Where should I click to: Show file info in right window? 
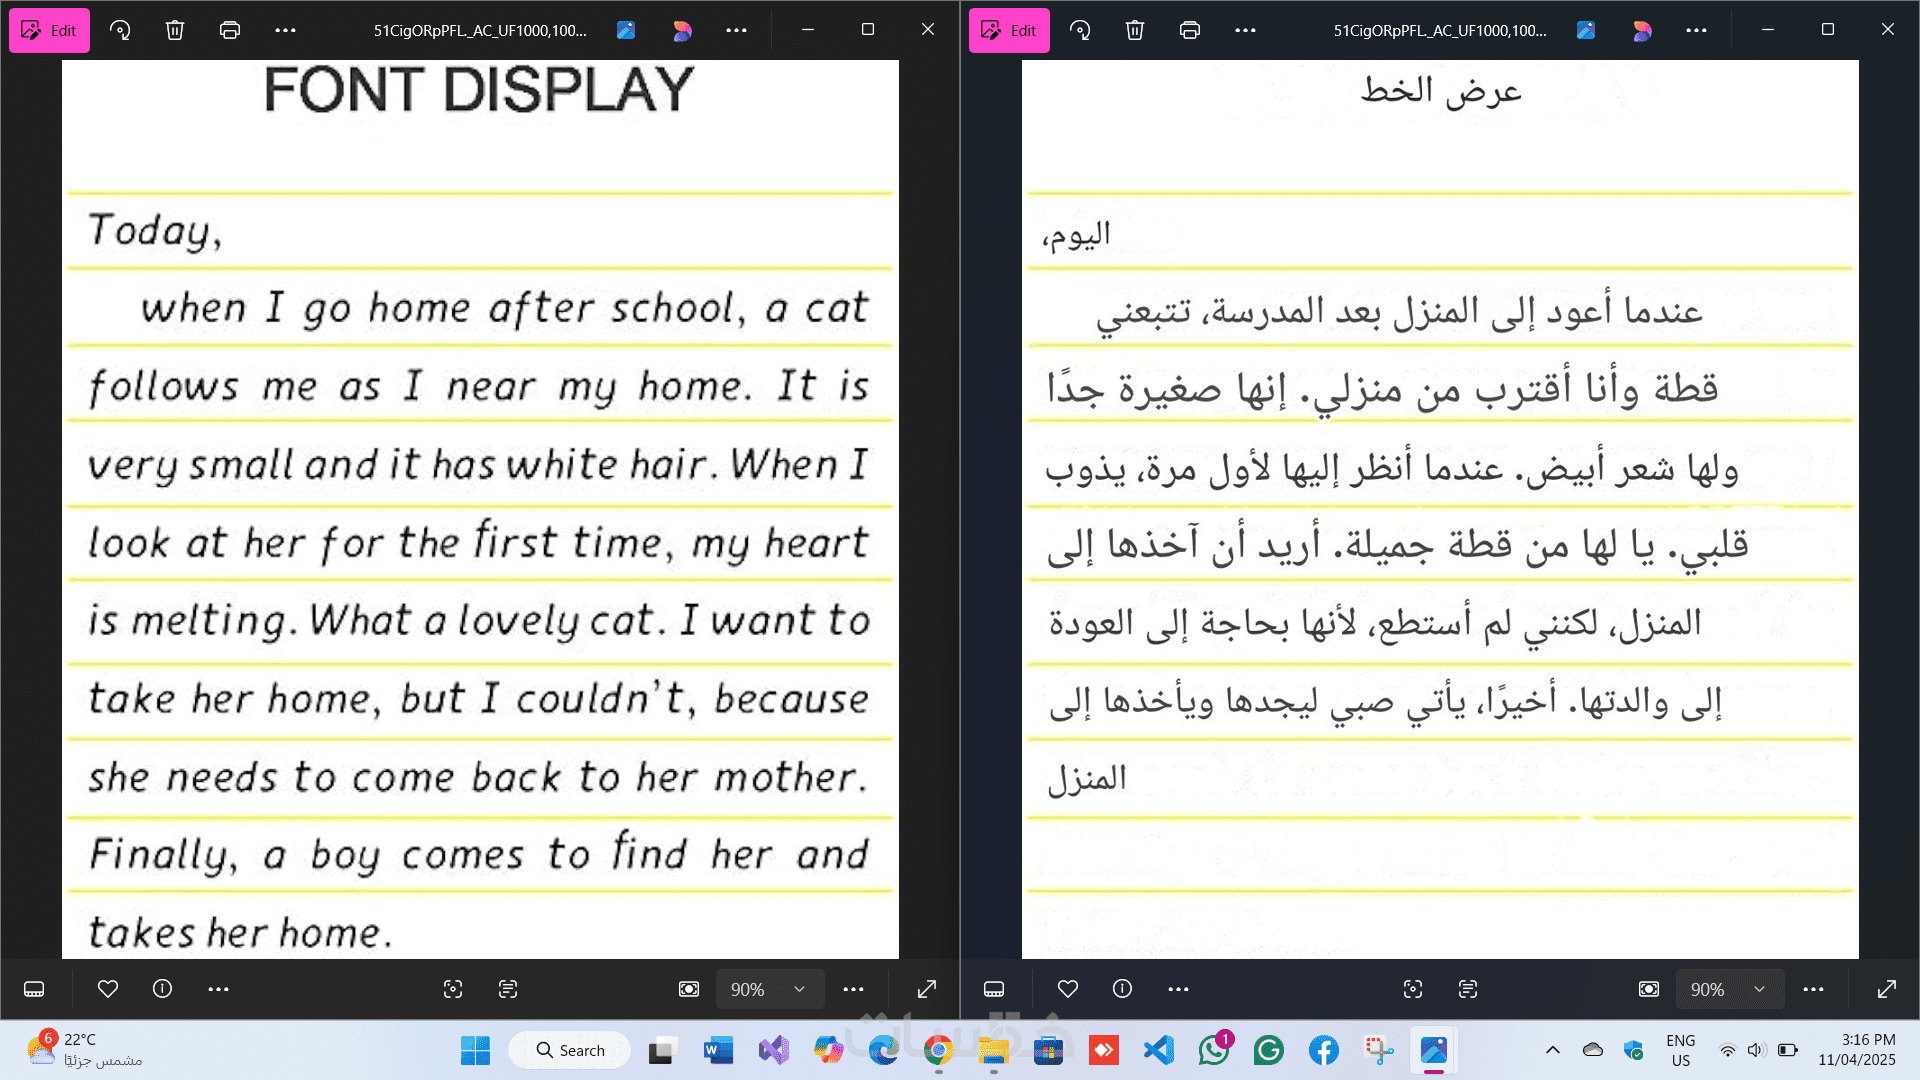[1122, 989]
